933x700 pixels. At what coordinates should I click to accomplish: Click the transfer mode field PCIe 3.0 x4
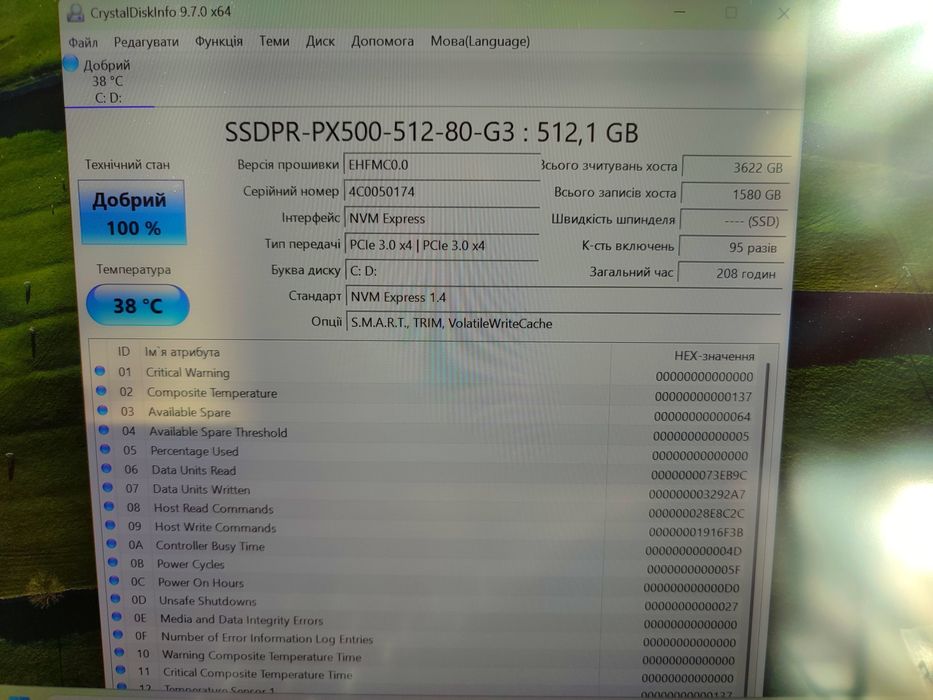click(442, 245)
